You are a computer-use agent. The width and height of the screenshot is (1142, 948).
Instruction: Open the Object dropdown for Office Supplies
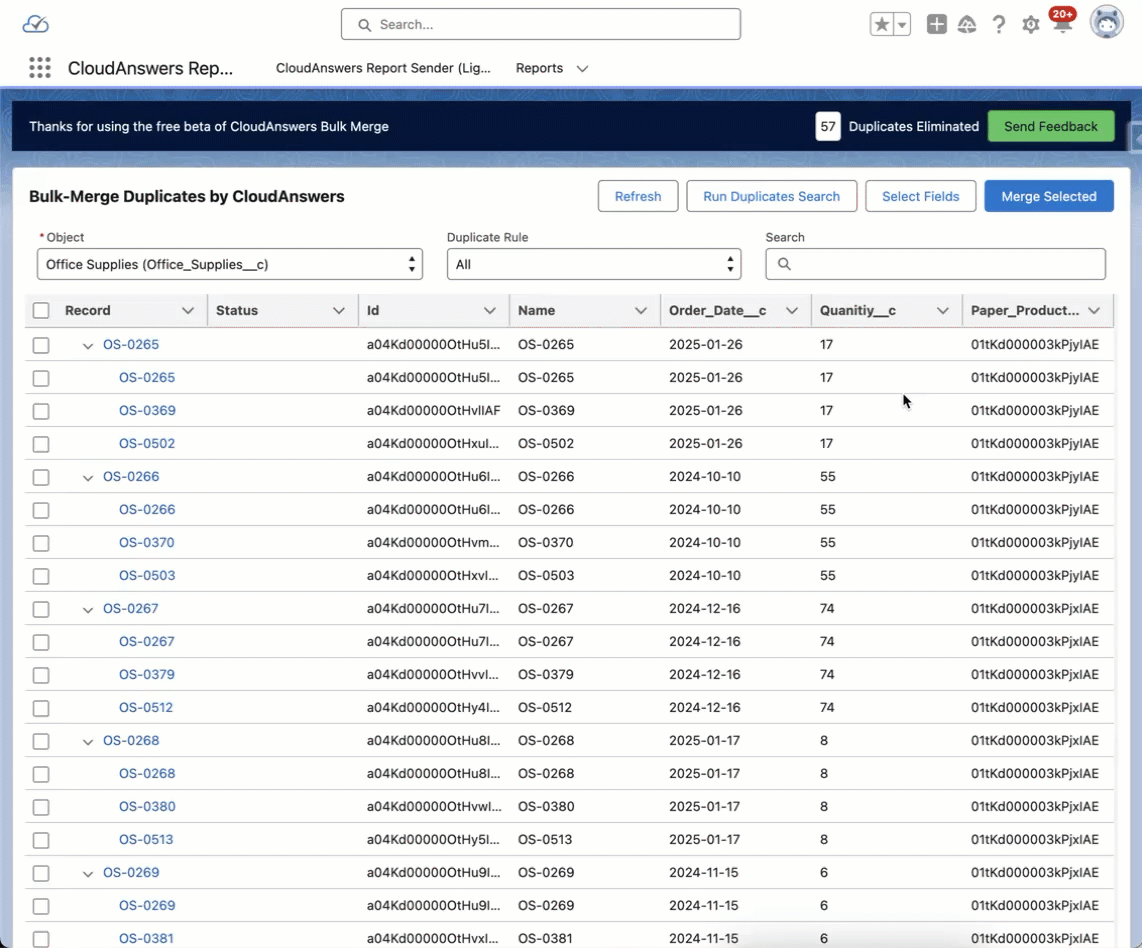click(x=230, y=265)
